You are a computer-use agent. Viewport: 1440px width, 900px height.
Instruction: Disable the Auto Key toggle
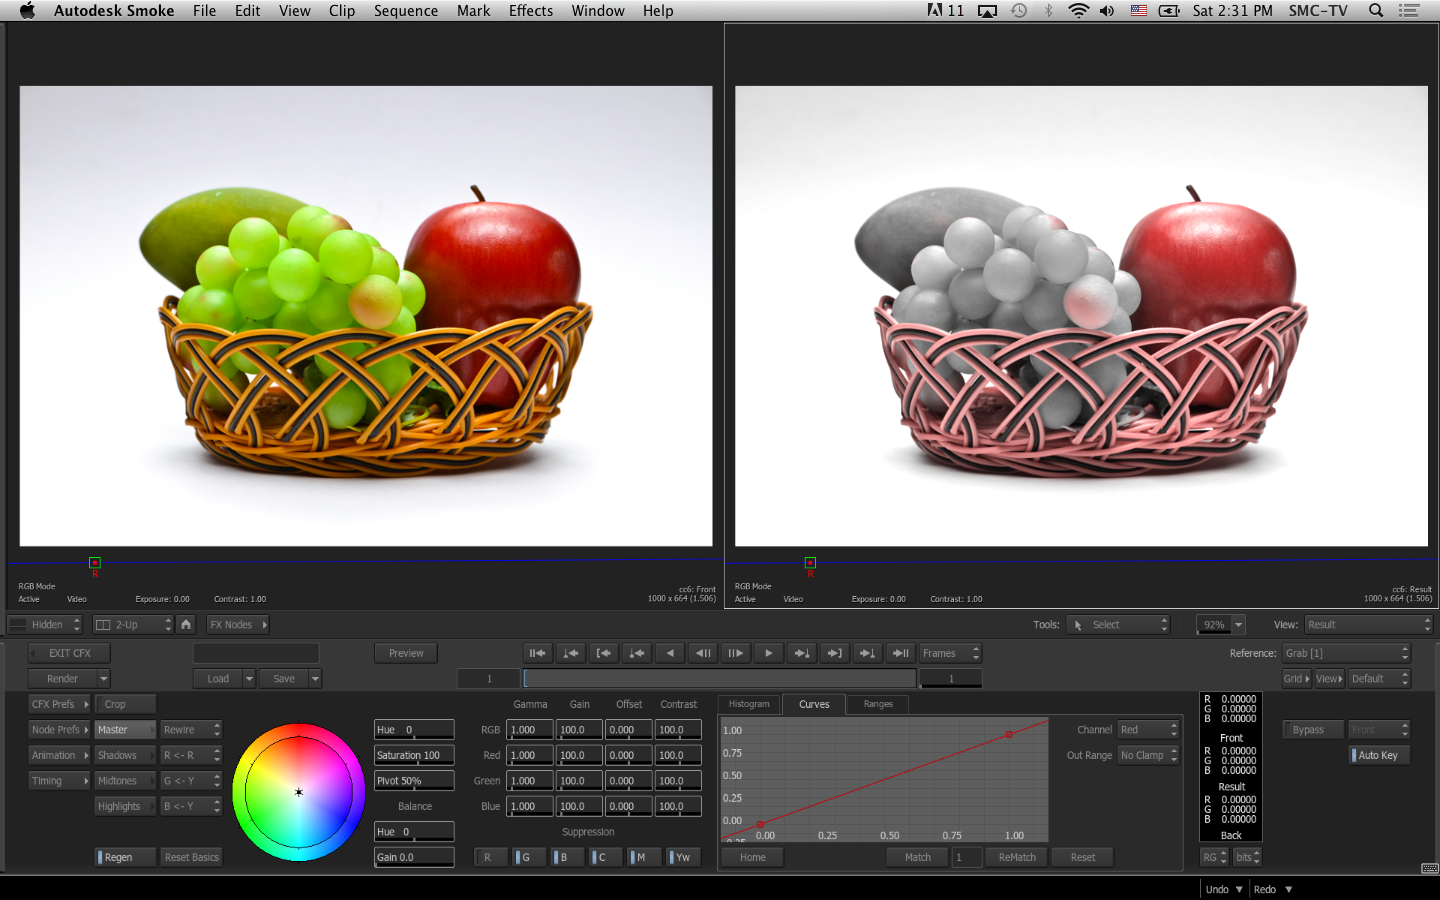click(x=1378, y=755)
